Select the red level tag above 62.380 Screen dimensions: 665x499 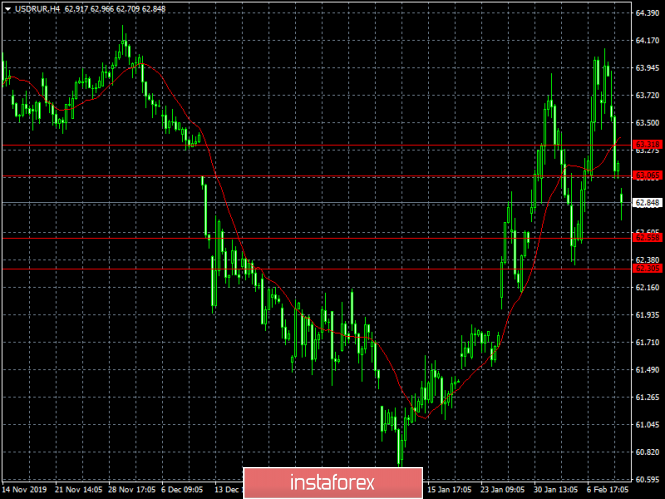coord(646,238)
